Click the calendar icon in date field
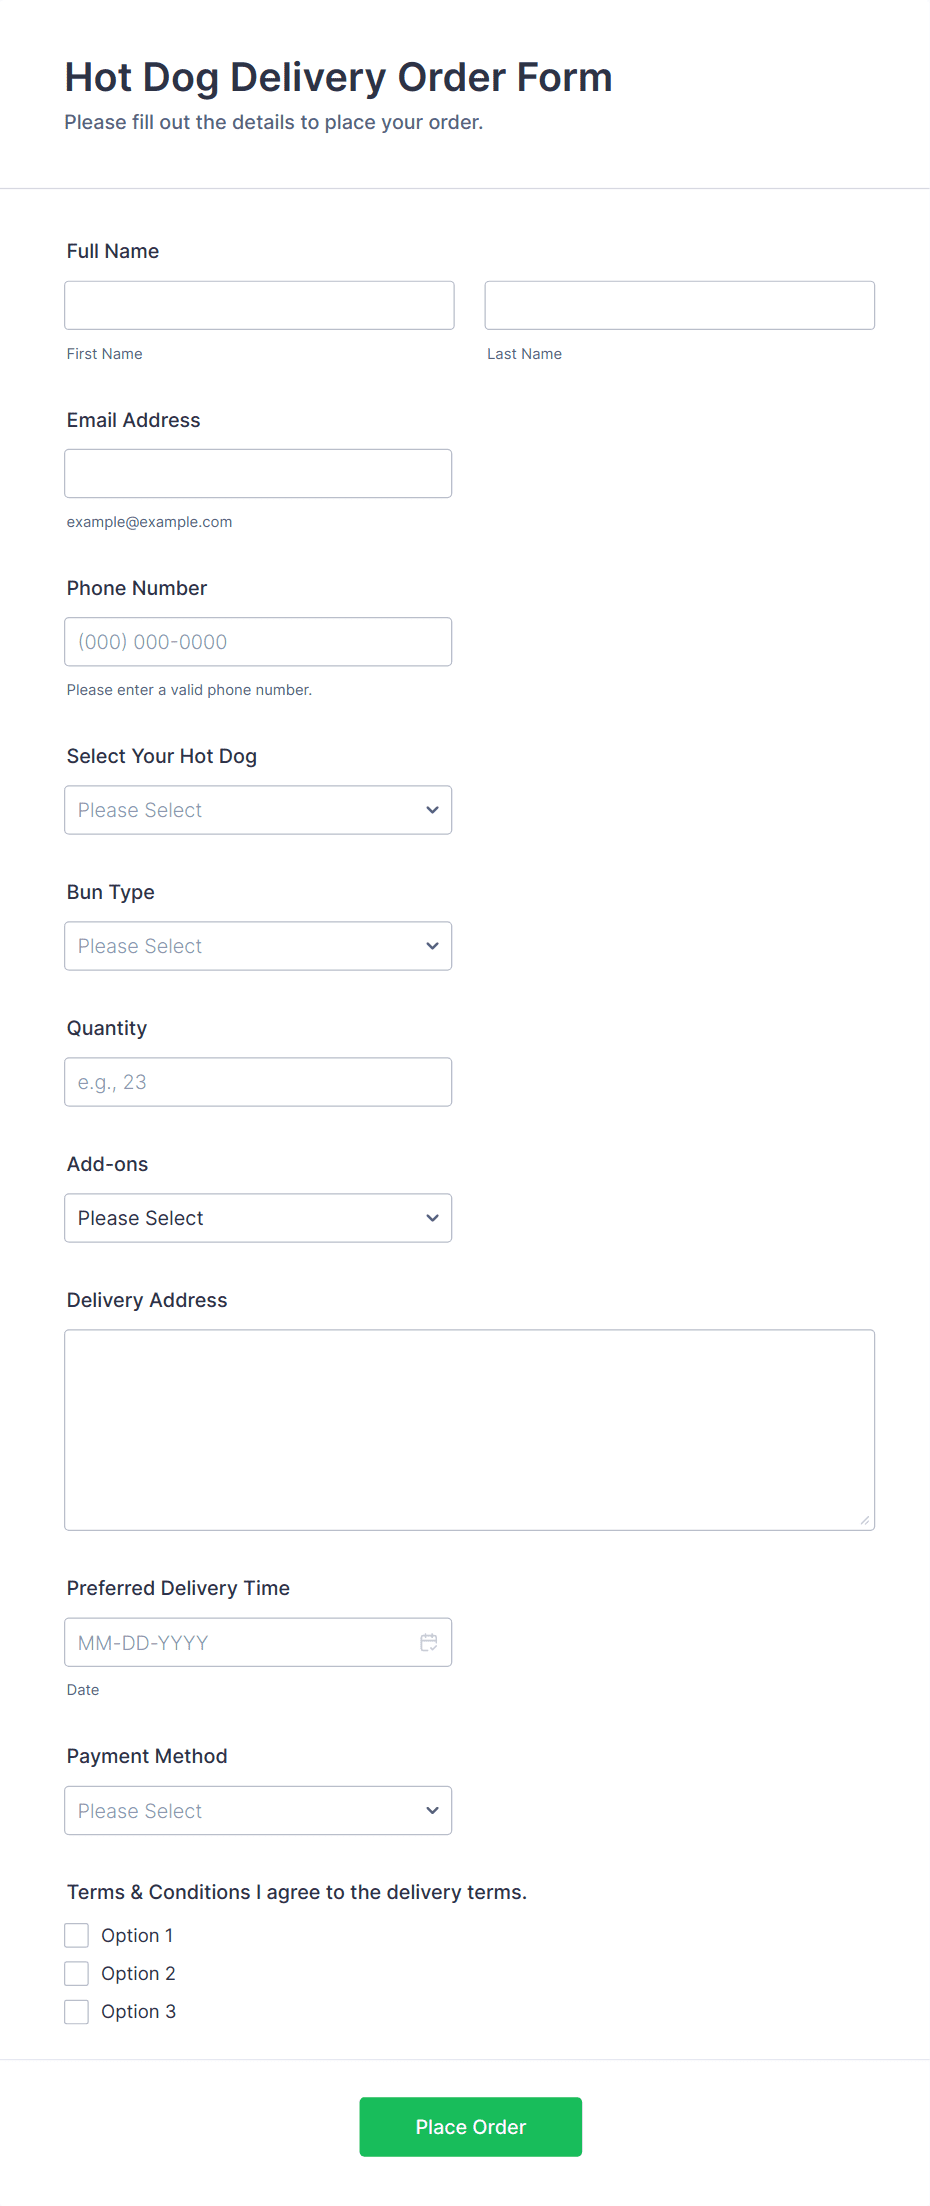This screenshot has width=930, height=2206. pyautogui.click(x=429, y=1642)
